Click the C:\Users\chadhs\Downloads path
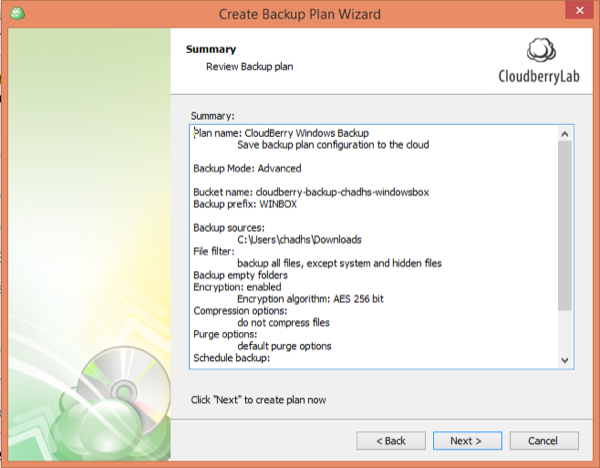 coord(299,240)
